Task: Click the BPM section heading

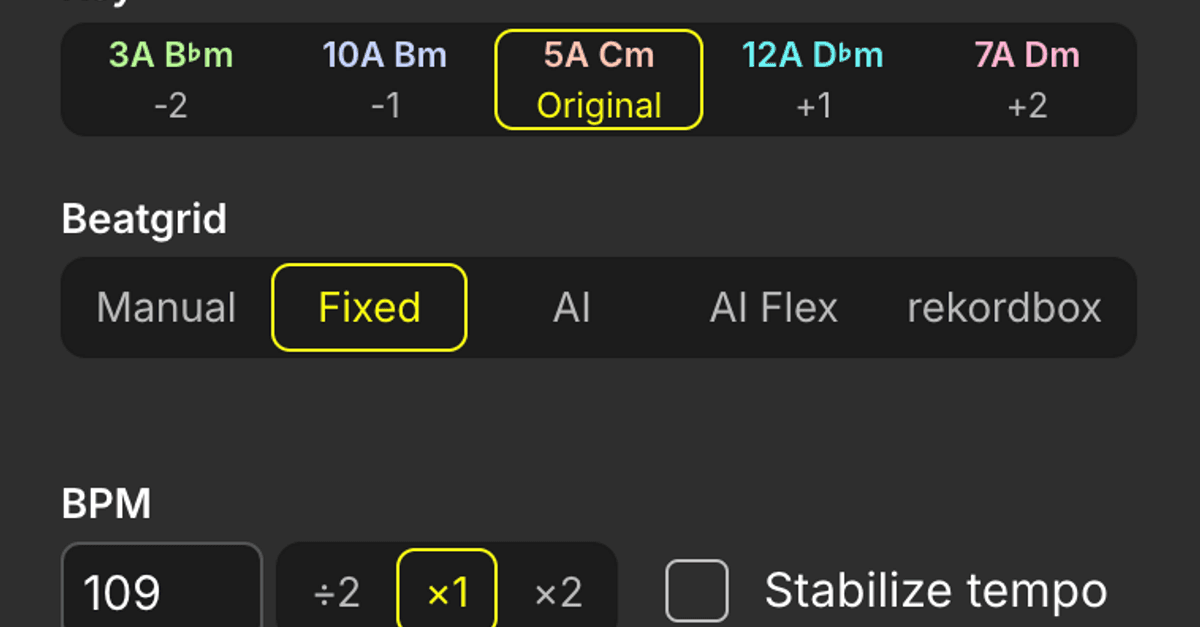Action: pyautogui.click(x=106, y=505)
